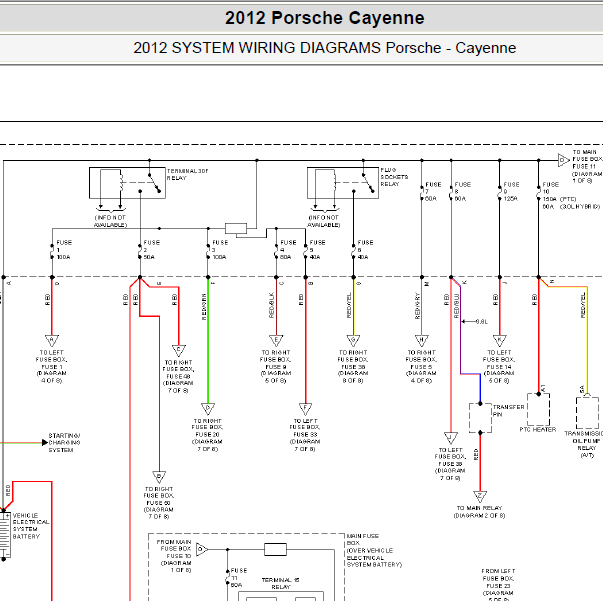603x601 pixels.
Task: Select the PTC Heater dashed box
Action: pyautogui.click(x=538, y=408)
